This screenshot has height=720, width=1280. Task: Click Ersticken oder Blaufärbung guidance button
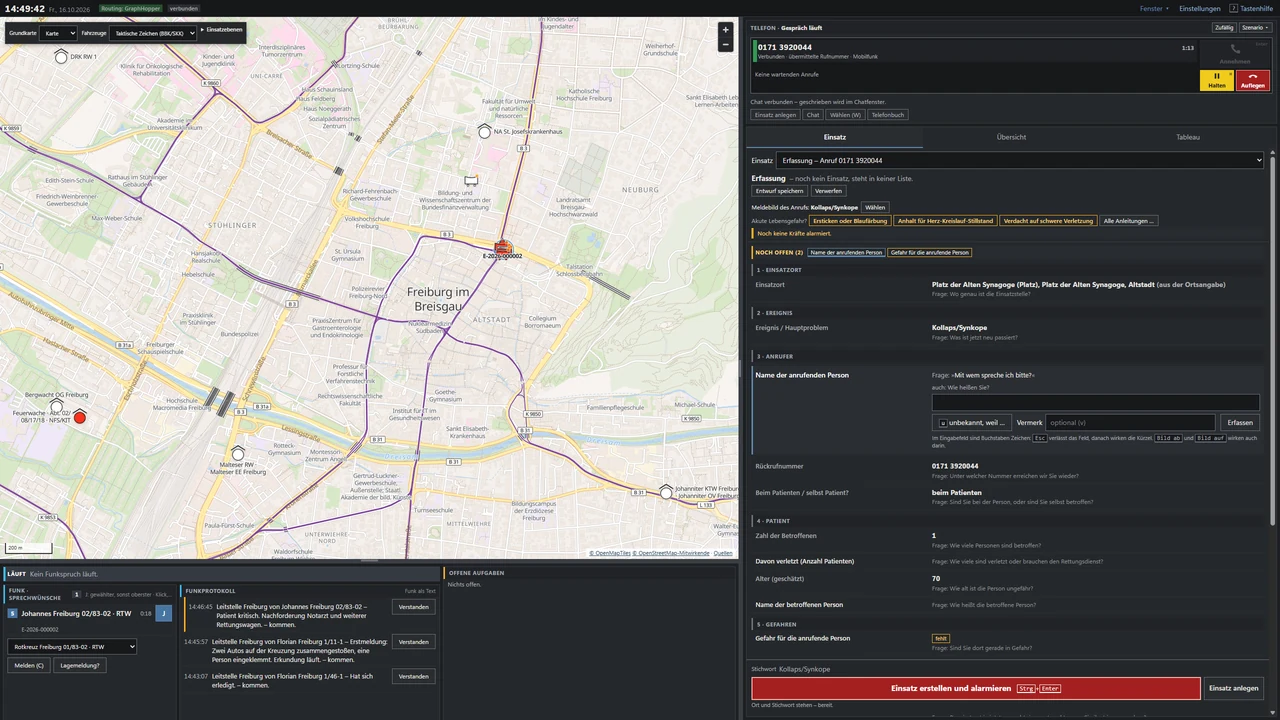(849, 221)
